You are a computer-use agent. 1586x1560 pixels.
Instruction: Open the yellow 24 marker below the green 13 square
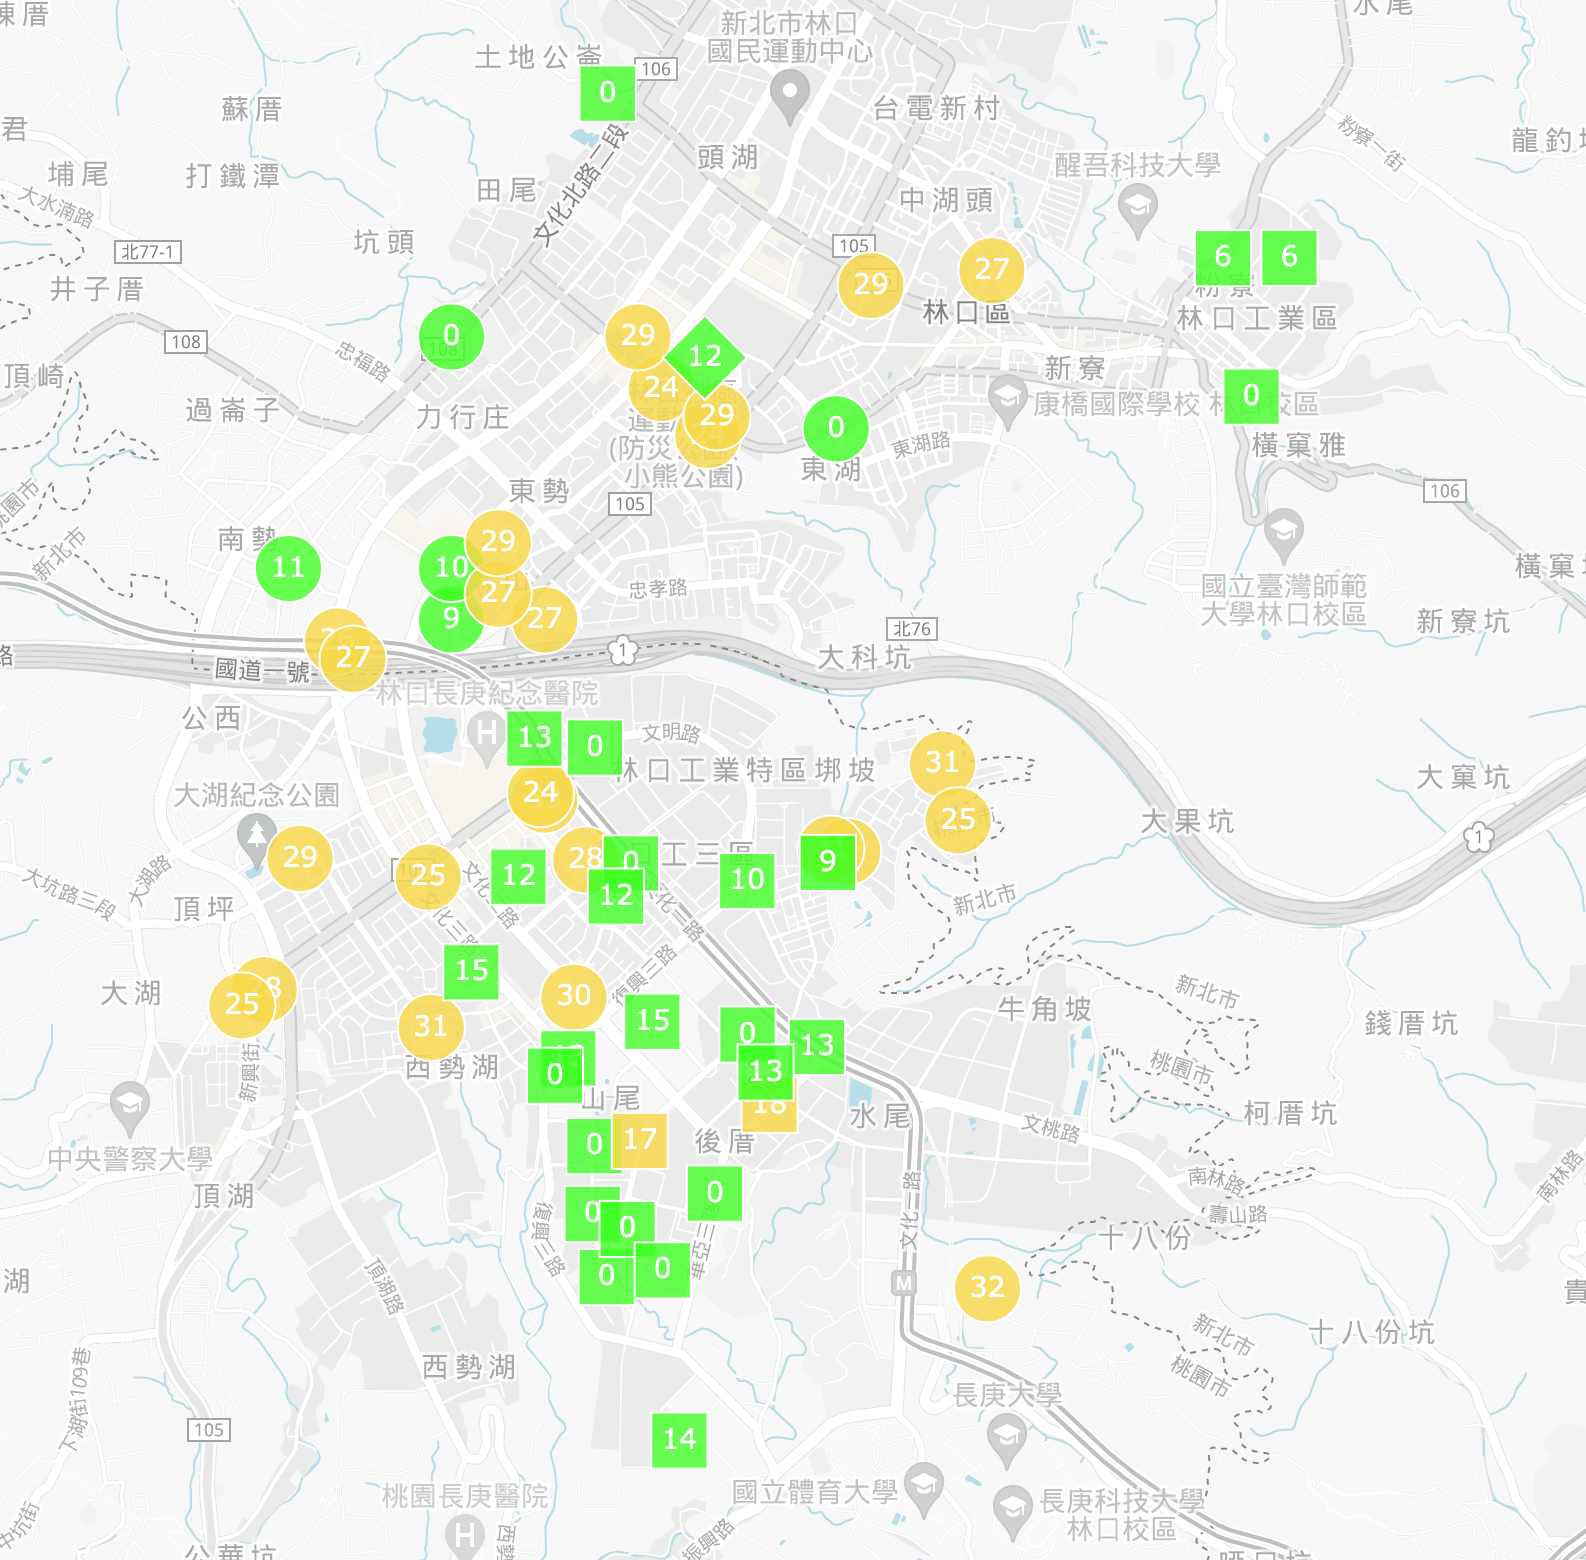(x=540, y=793)
